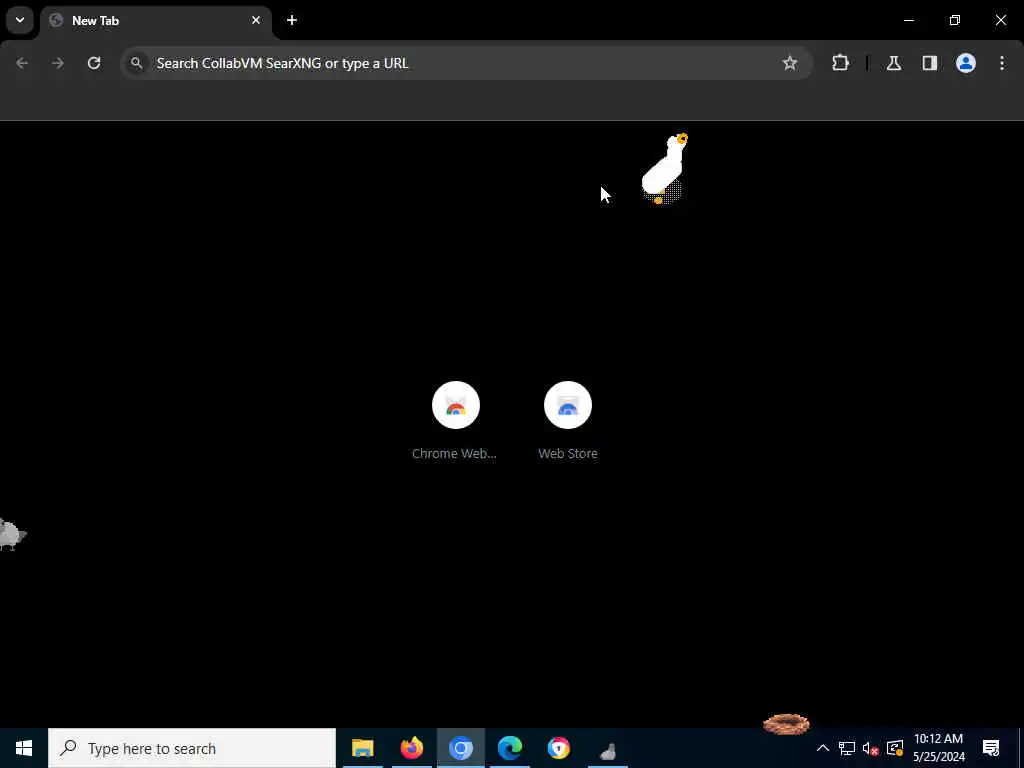
Task: Launch Firefox from the taskbar
Action: [x=411, y=748]
